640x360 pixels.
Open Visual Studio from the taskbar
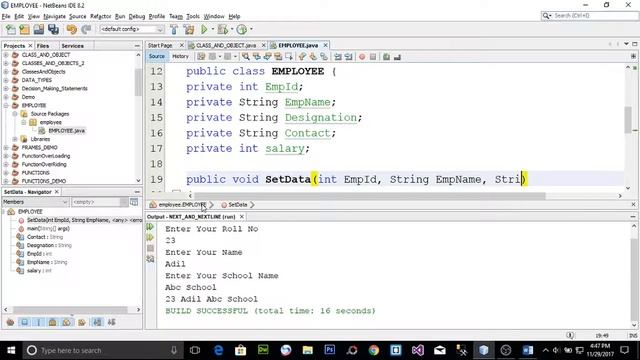418,350
